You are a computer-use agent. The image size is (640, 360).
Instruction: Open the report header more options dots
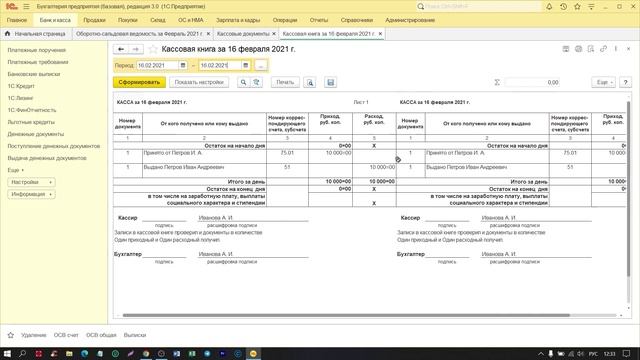(616, 49)
